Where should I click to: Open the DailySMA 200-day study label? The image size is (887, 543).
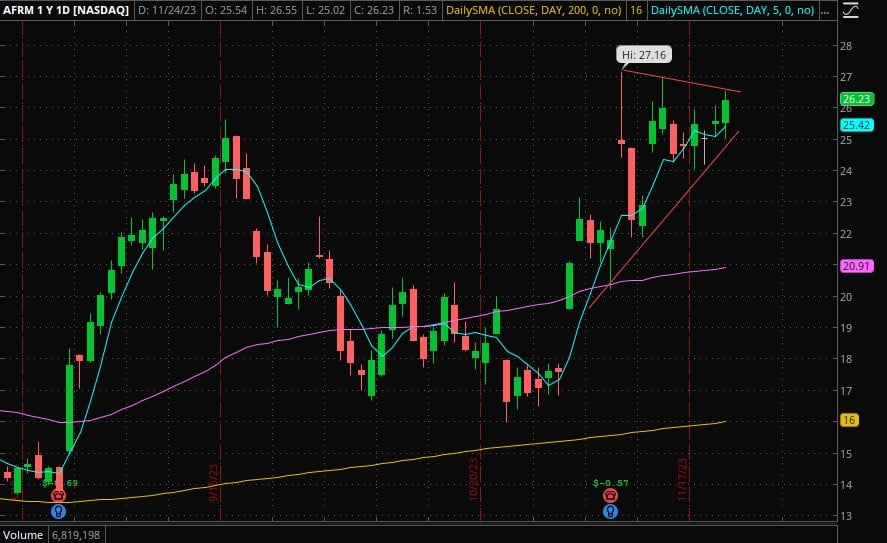[x=533, y=10]
